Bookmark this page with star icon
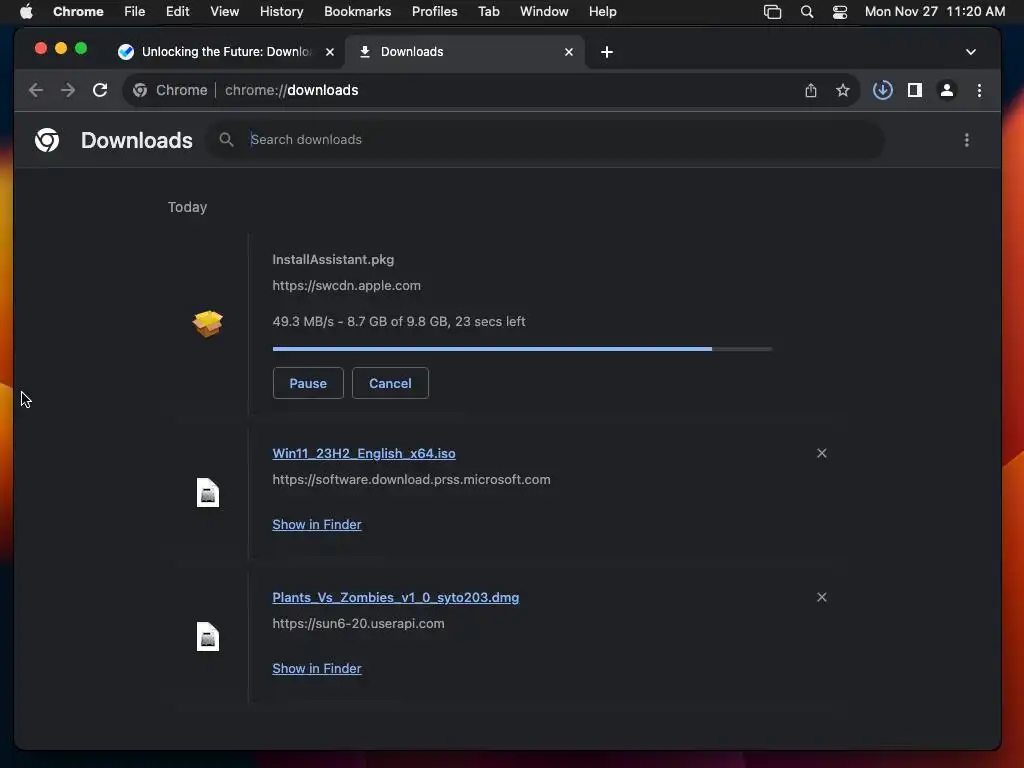 pos(842,90)
